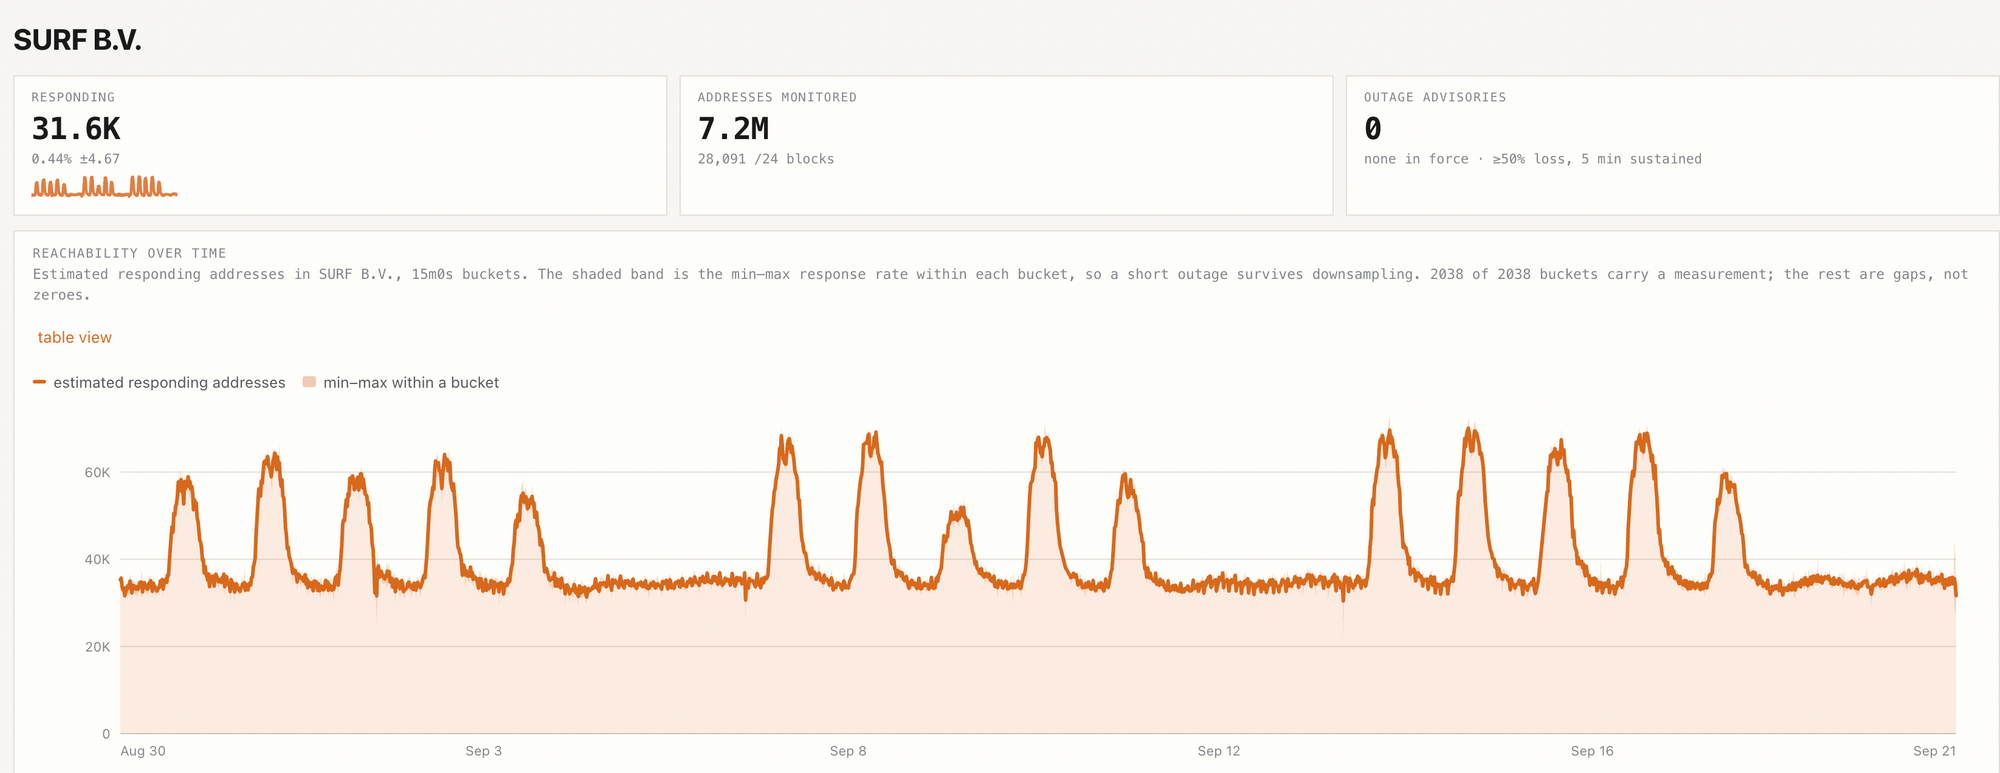2000x773 pixels.
Task: Click the orange line legend swatch
Action: [x=39, y=383]
